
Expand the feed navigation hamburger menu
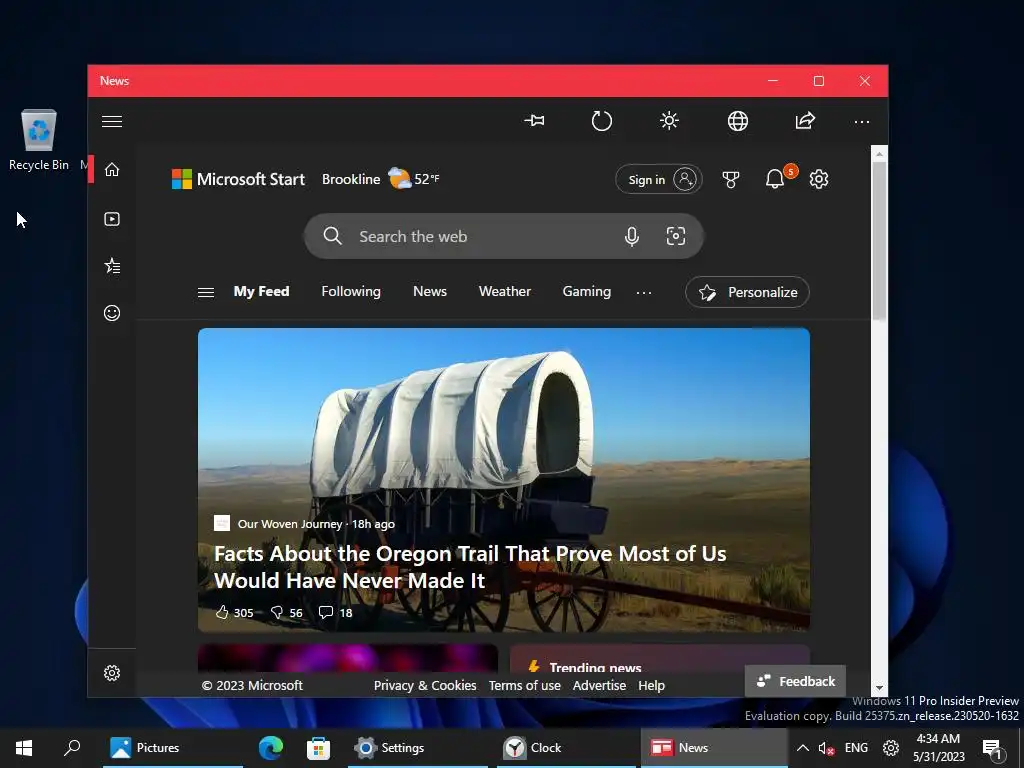point(206,292)
